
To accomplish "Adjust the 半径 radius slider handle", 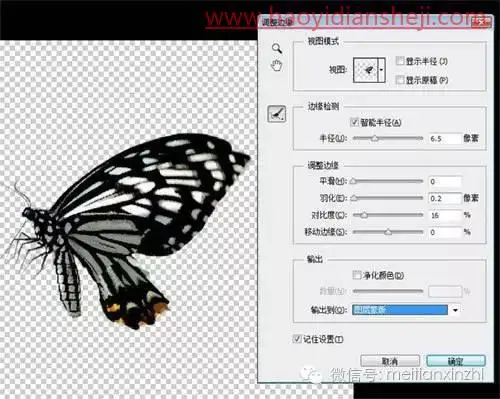I will click(x=375, y=138).
